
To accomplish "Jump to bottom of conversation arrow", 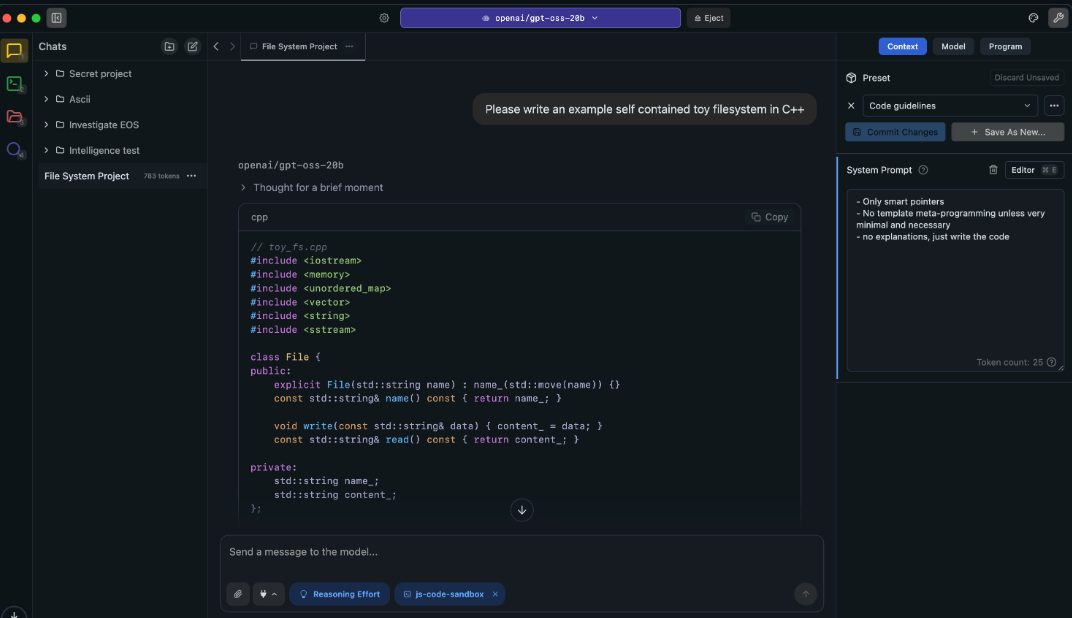I will pyautogui.click(x=522, y=510).
